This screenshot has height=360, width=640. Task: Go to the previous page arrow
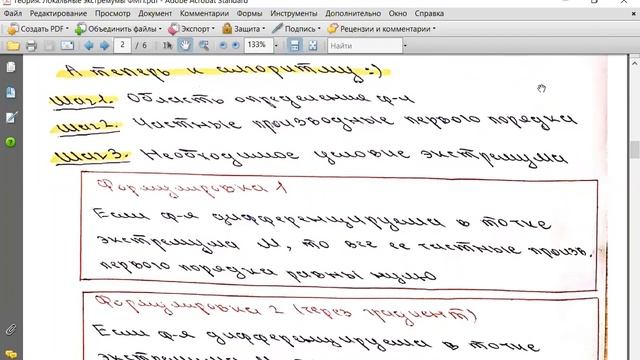[x=89, y=45]
